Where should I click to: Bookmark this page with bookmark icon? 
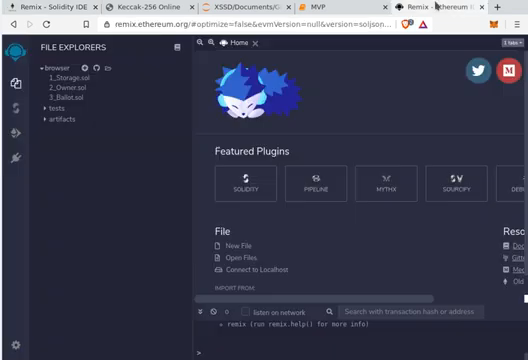coord(86,24)
